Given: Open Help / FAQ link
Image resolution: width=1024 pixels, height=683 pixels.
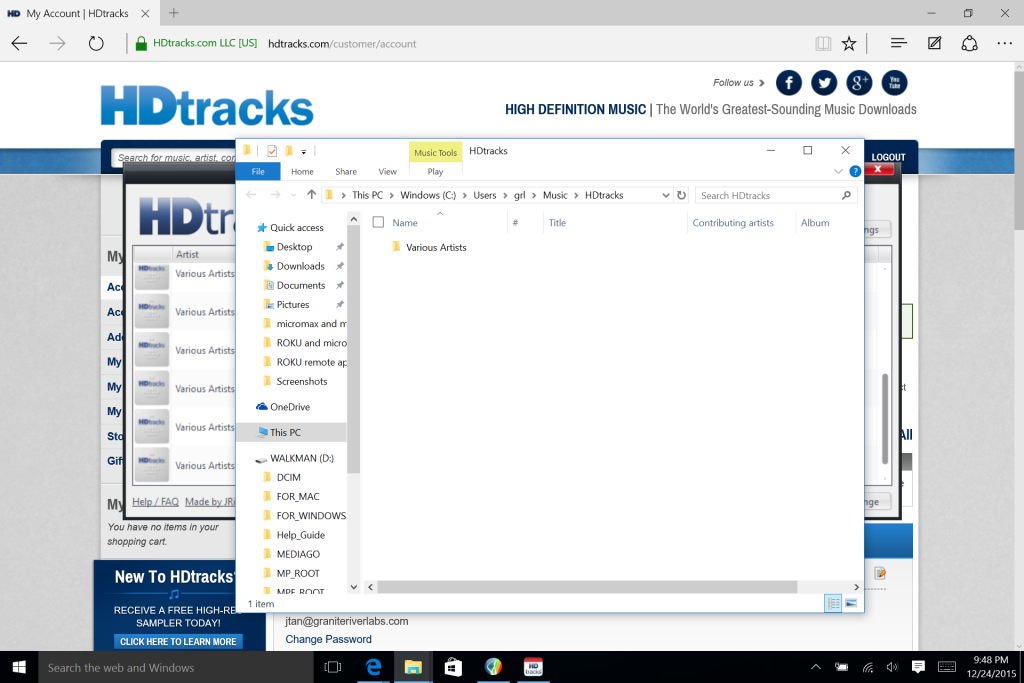Looking at the screenshot, I should coord(155,501).
